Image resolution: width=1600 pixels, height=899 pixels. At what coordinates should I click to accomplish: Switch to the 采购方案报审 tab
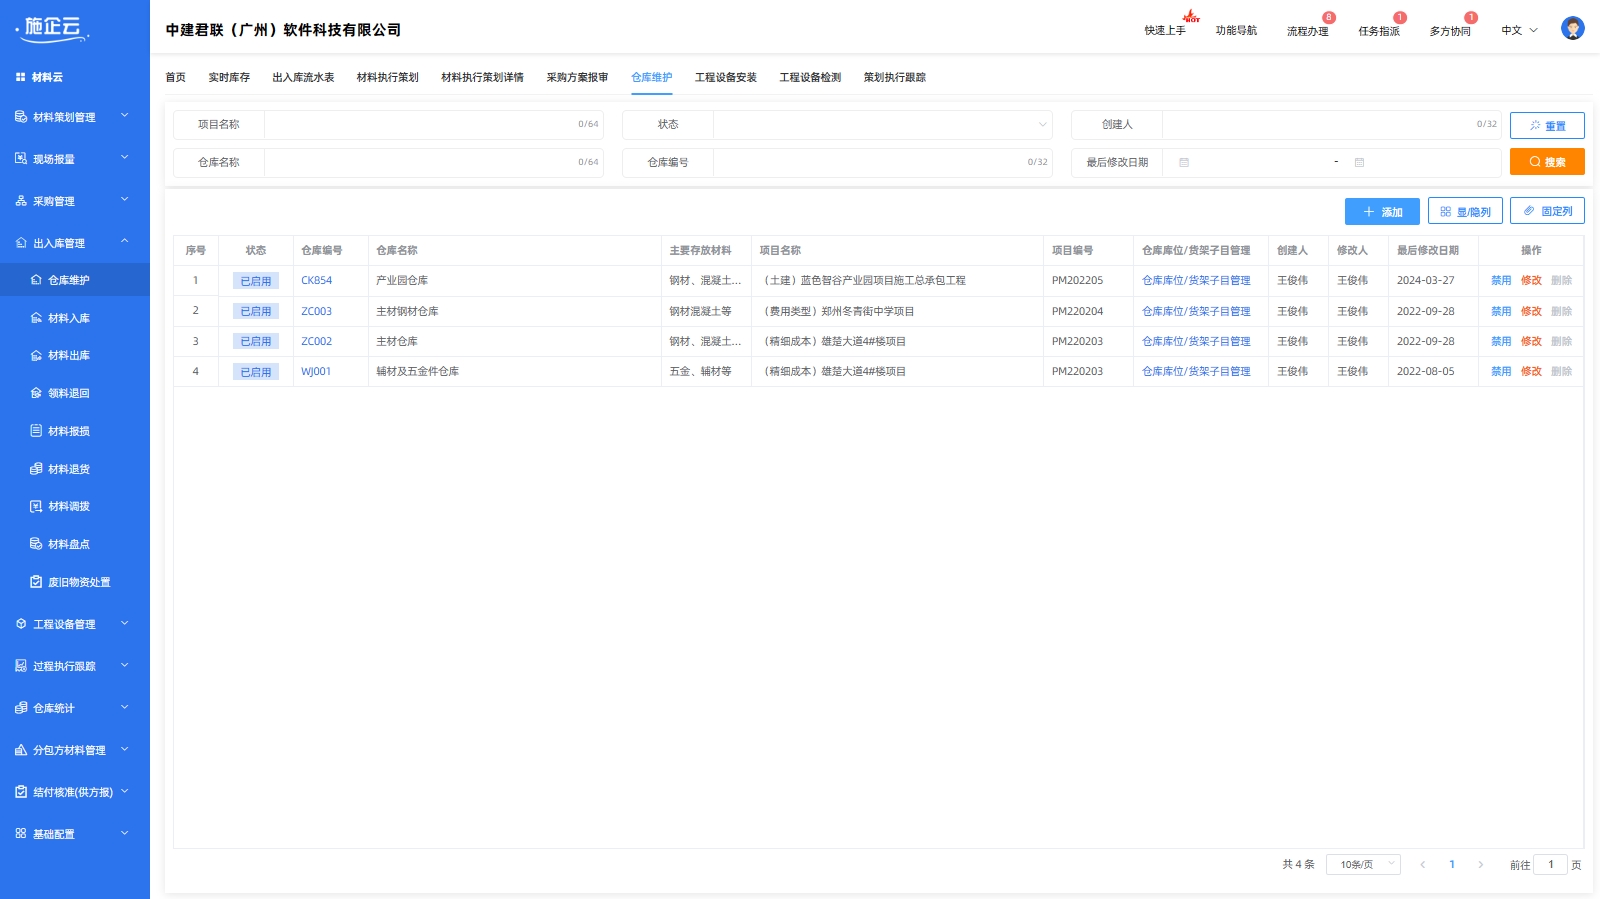[577, 77]
